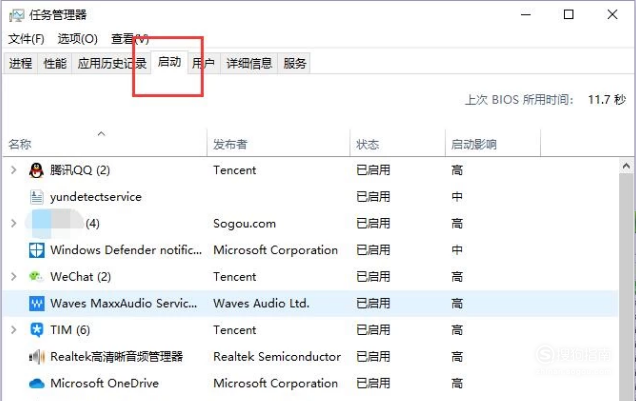Expand the Sogou.com (4) group
The height and width of the screenshot is (401, 636).
[14, 223]
